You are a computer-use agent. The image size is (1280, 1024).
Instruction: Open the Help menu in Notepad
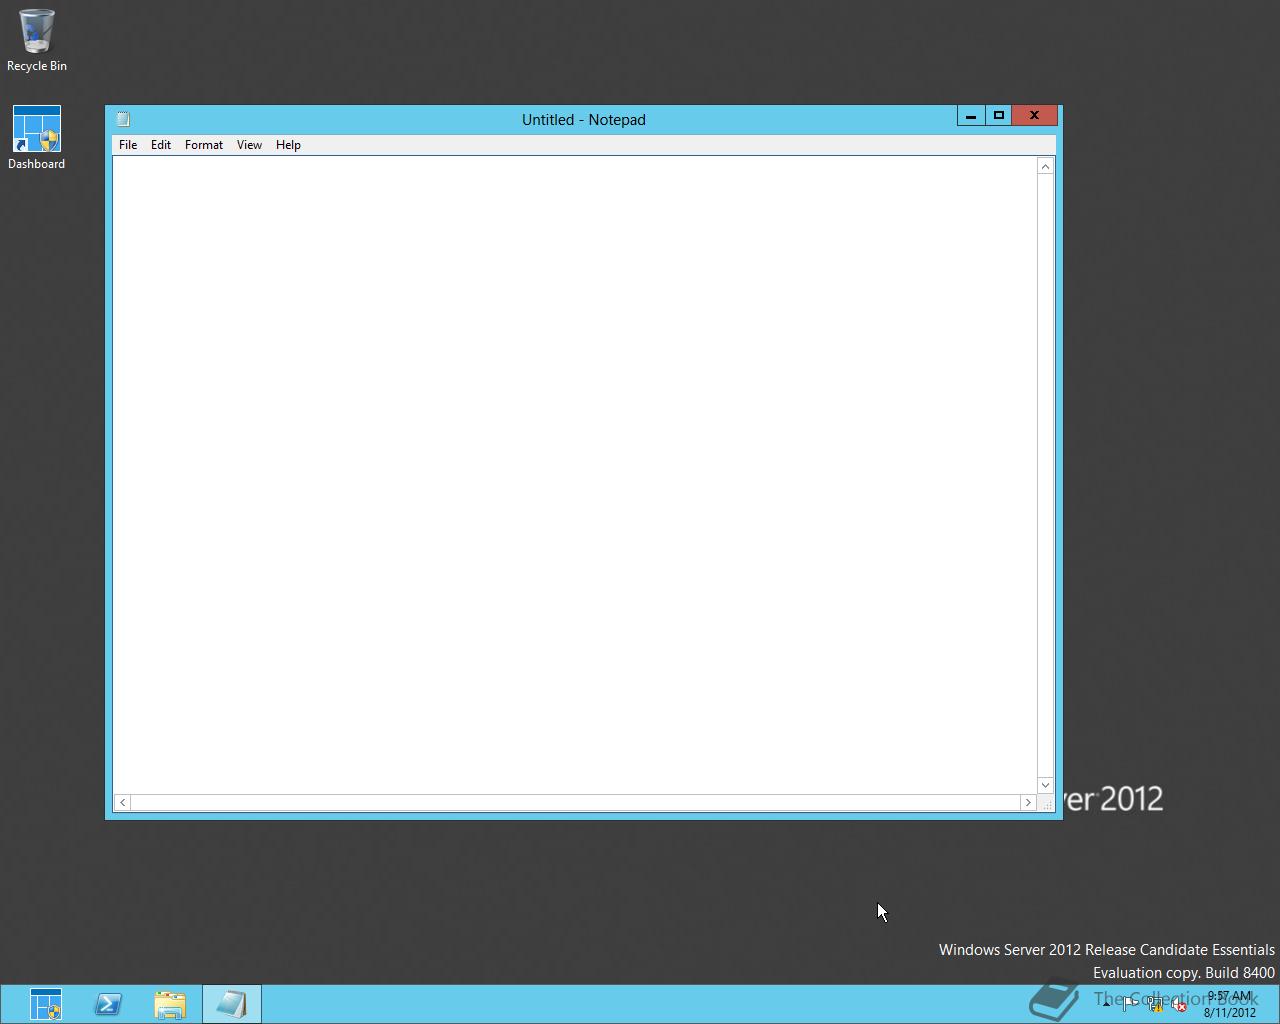point(288,145)
